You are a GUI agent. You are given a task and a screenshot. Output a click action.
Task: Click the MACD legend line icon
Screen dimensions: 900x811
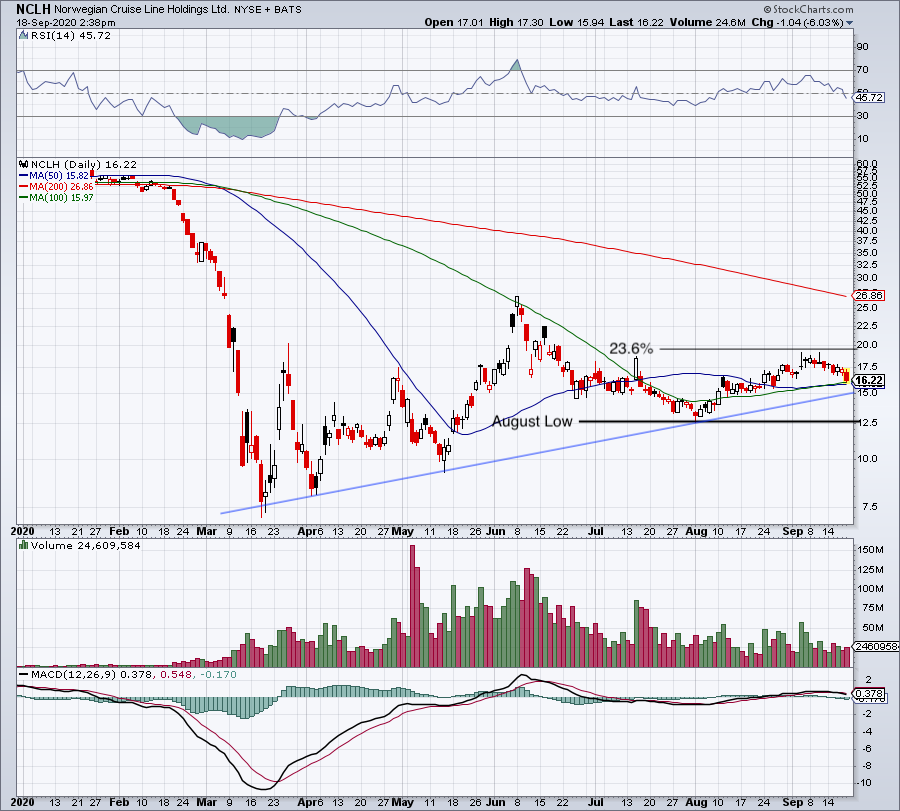point(24,674)
